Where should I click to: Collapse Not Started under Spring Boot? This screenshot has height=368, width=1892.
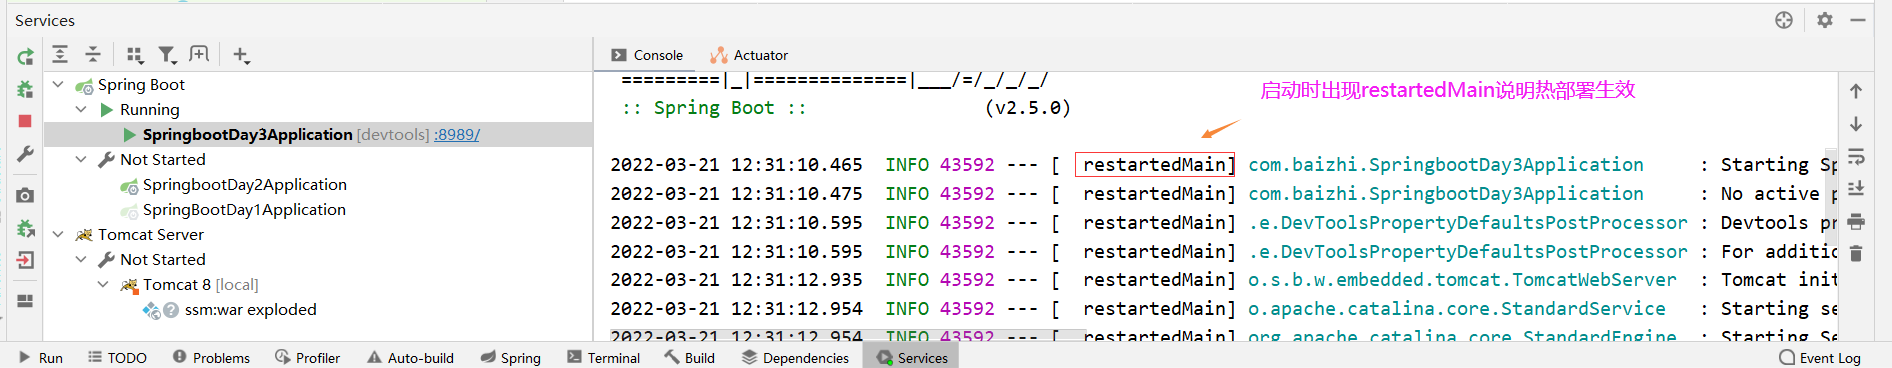click(81, 160)
